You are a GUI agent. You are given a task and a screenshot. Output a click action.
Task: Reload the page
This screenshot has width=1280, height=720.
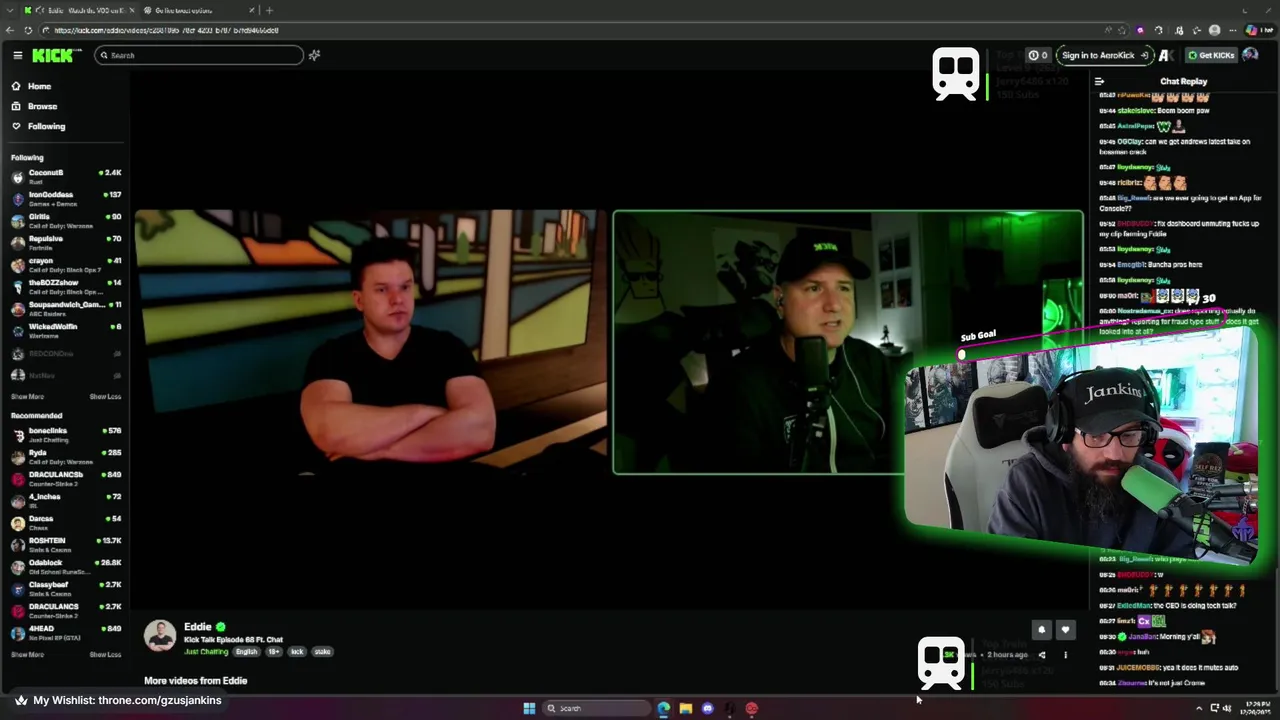(x=28, y=30)
